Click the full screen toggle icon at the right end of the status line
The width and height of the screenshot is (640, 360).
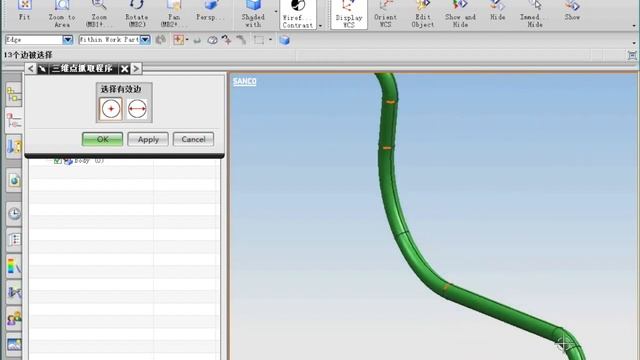(632, 55)
